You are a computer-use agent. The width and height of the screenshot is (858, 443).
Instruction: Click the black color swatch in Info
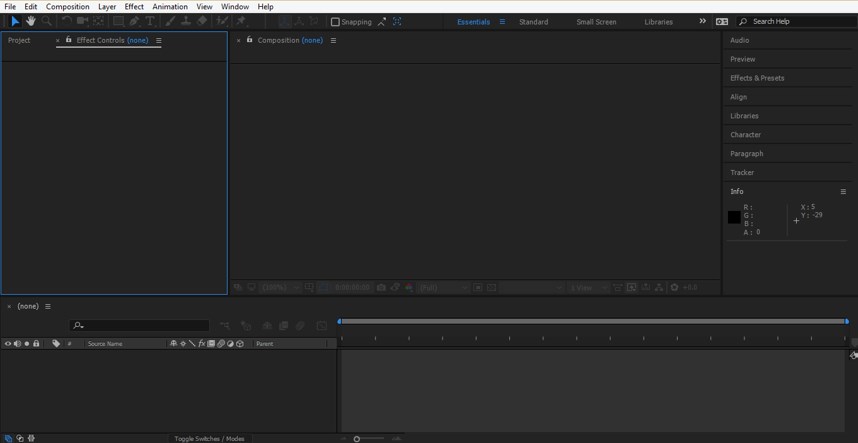(734, 217)
